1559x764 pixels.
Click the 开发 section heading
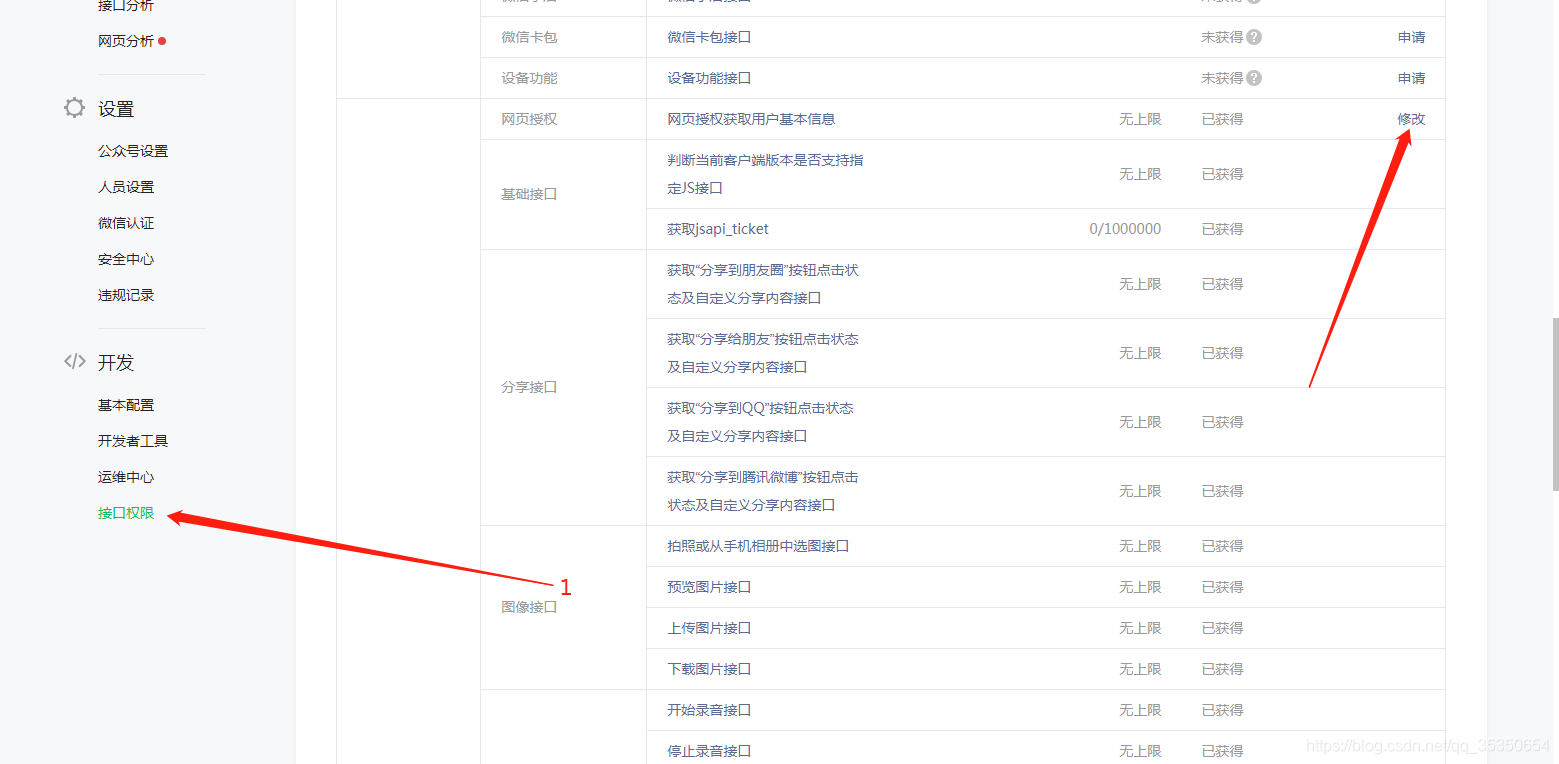116,363
